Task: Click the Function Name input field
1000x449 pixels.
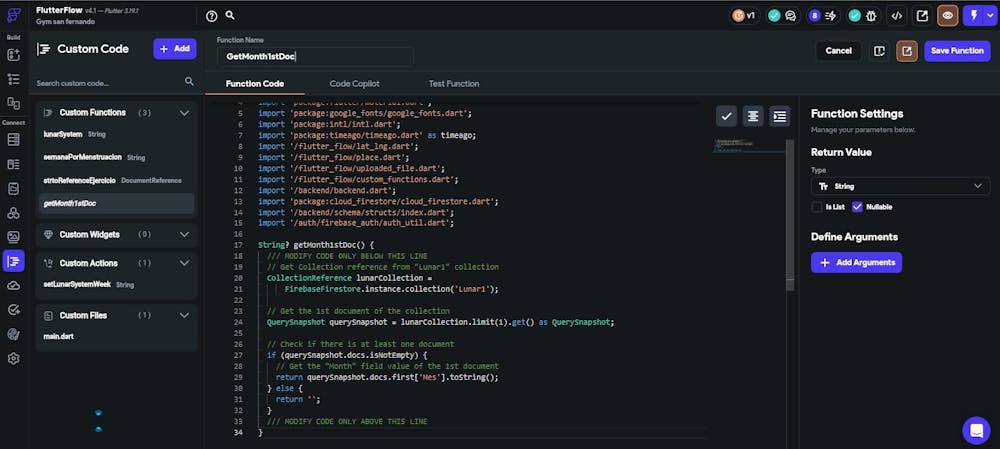Action: (x=314, y=57)
